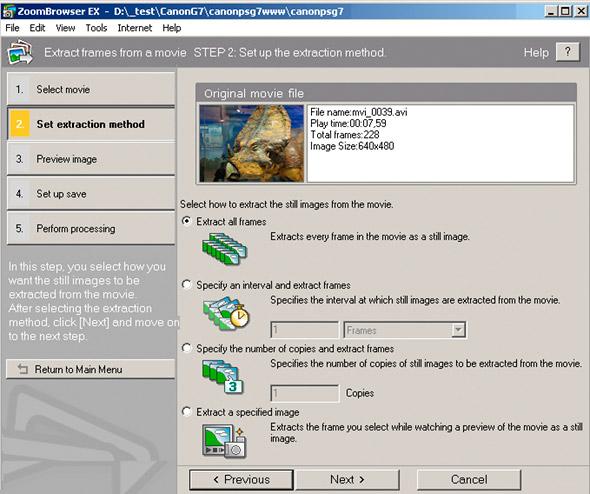Viewport: 590px width, 494px height.
Task: Go to step 1 Select movie
Action: point(91,89)
